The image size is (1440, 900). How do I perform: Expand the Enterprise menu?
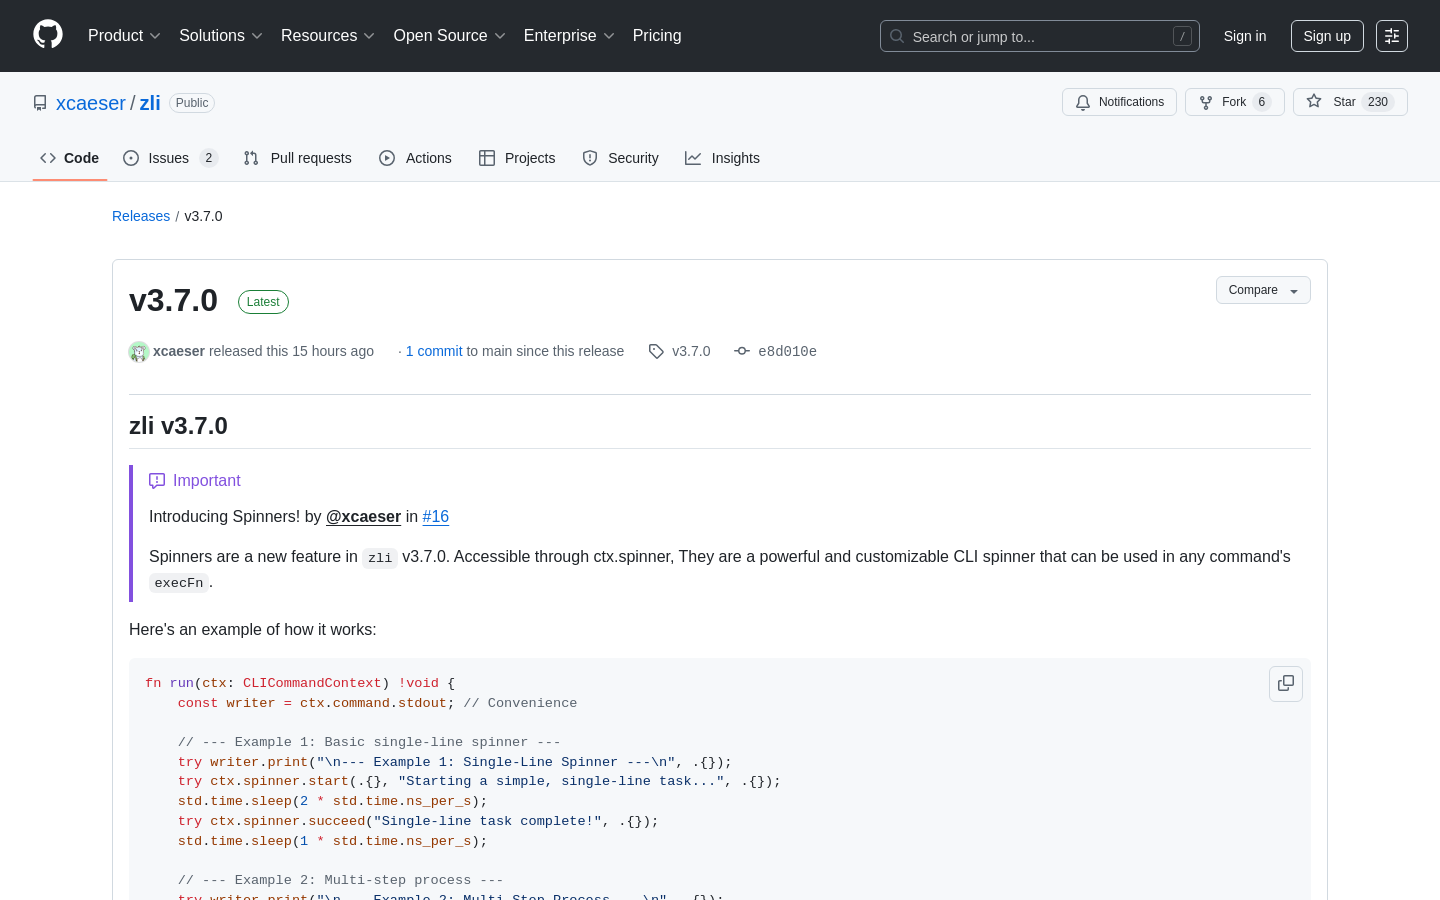pyautogui.click(x=569, y=36)
